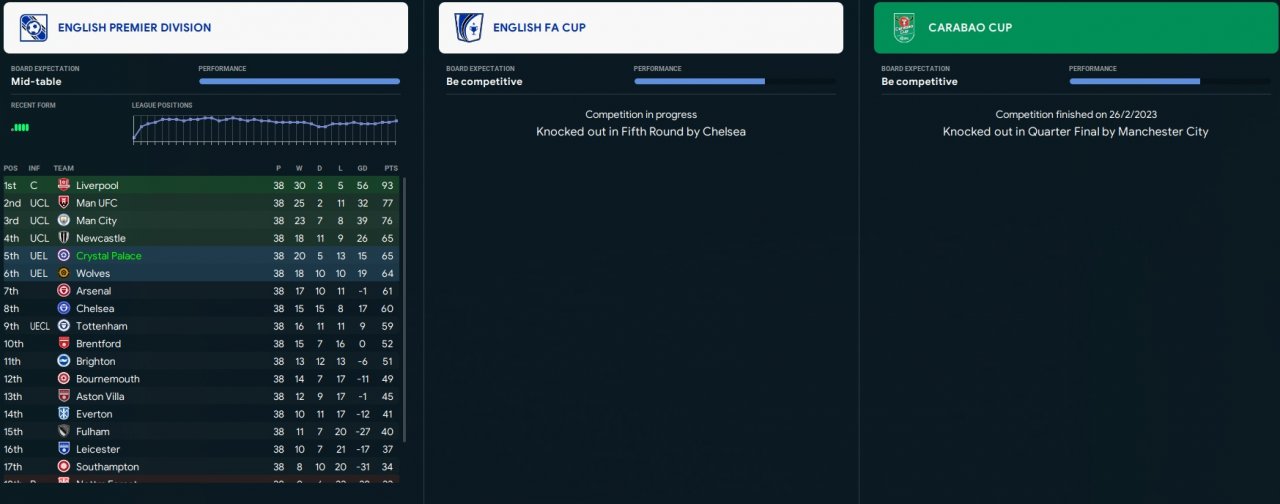
Task: Click the Crystal Palace club badge
Action: [64, 256]
